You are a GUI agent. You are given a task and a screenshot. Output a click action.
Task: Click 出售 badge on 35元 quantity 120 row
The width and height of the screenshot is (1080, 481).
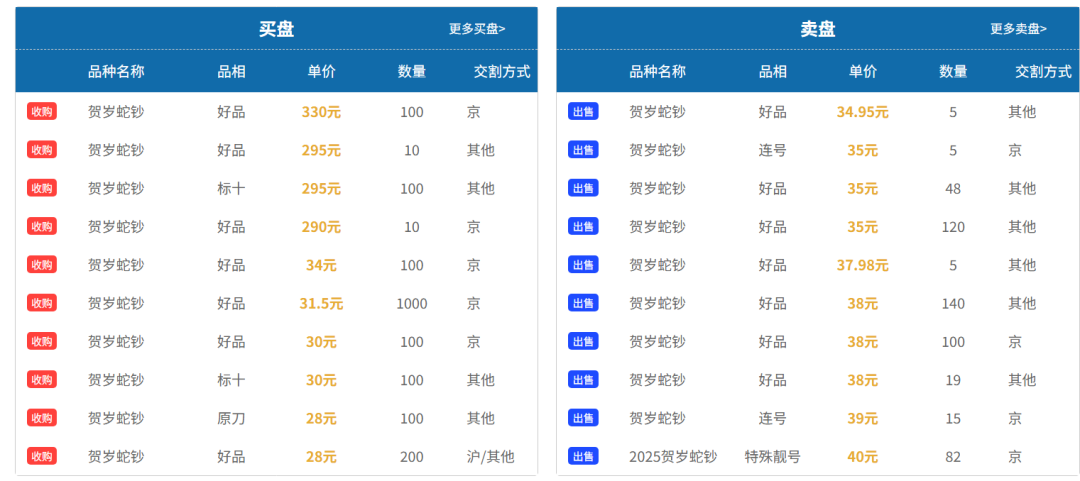tap(583, 226)
